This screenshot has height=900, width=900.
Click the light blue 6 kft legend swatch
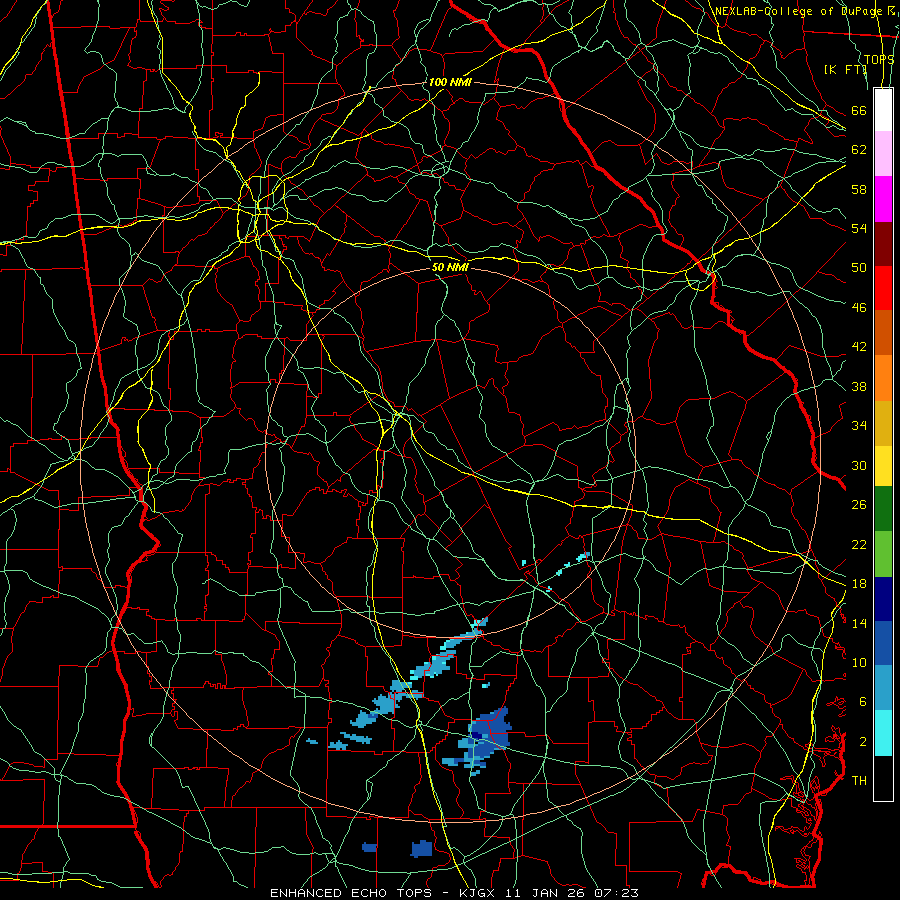tap(883, 688)
